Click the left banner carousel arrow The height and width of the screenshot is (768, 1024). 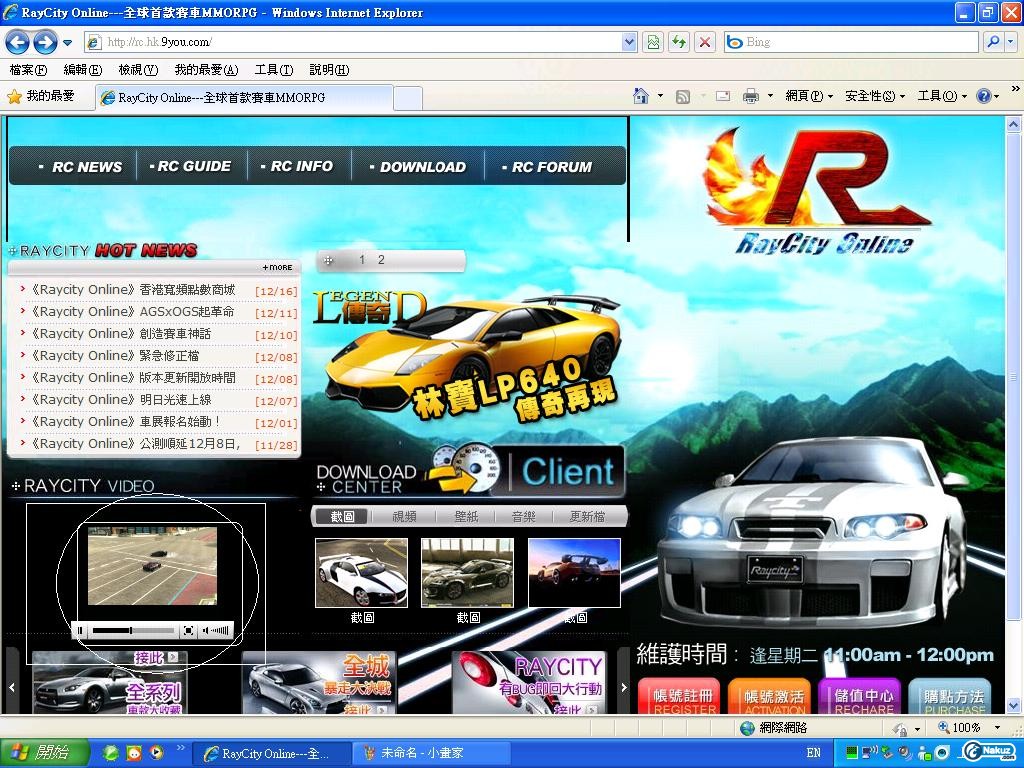(x=12, y=686)
